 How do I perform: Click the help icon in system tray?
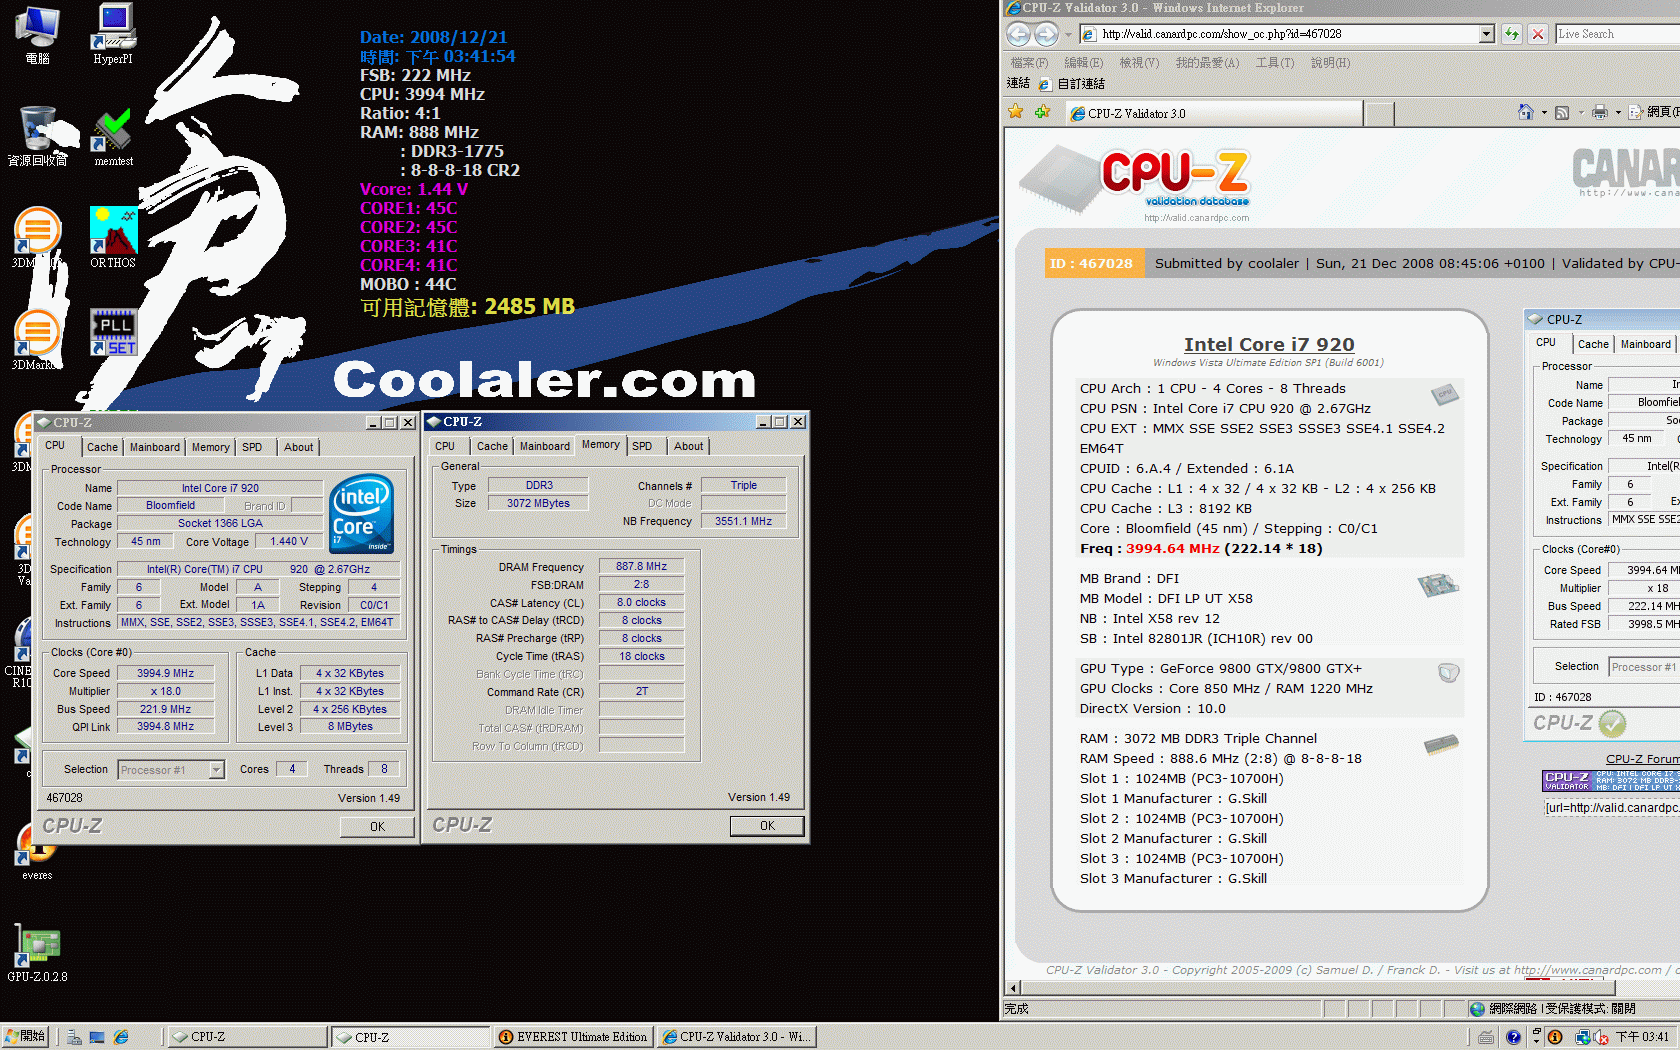[1513, 1037]
